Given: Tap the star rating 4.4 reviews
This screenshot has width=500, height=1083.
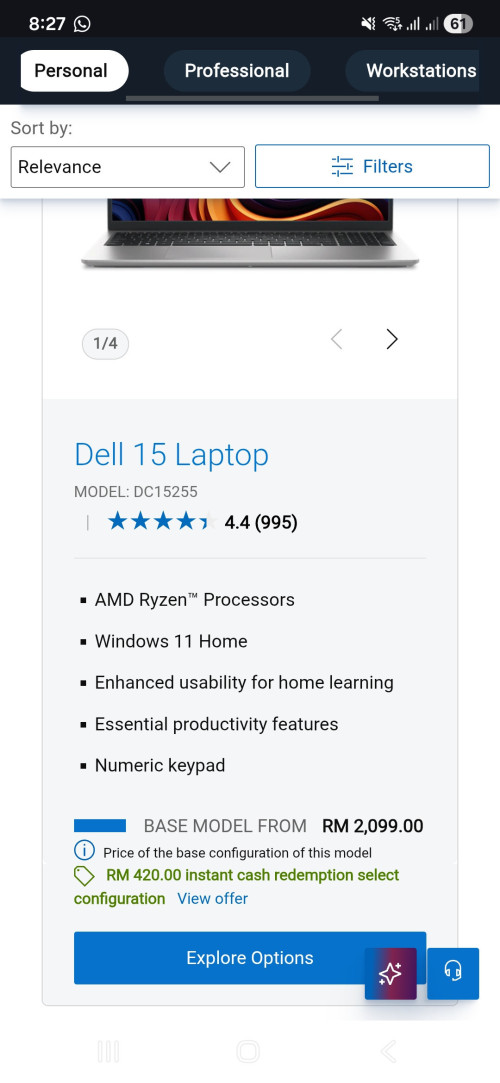Looking at the screenshot, I should click(x=202, y=522).
